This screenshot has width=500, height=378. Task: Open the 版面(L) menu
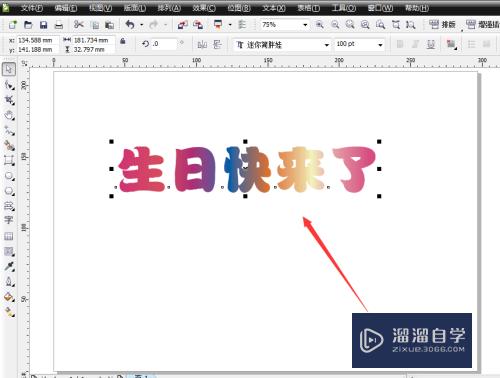coord(135,8)
